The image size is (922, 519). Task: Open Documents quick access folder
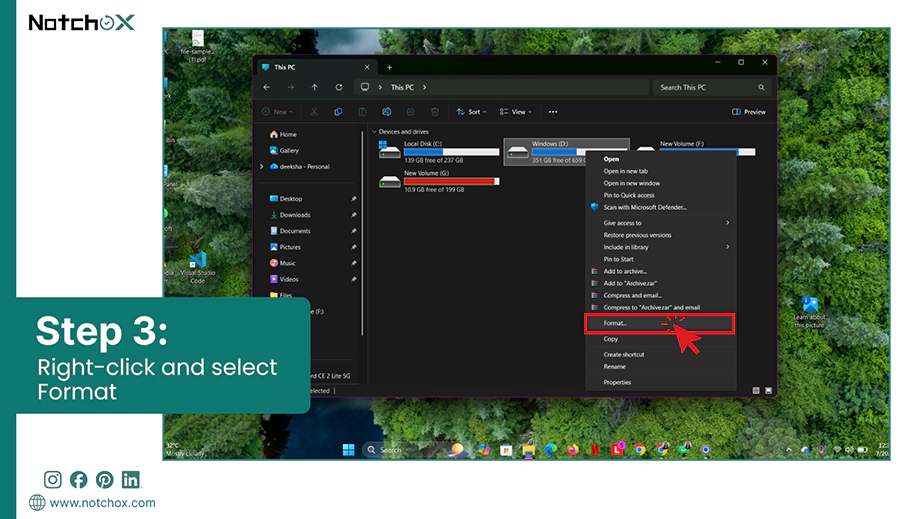click(x=290, y=231)
